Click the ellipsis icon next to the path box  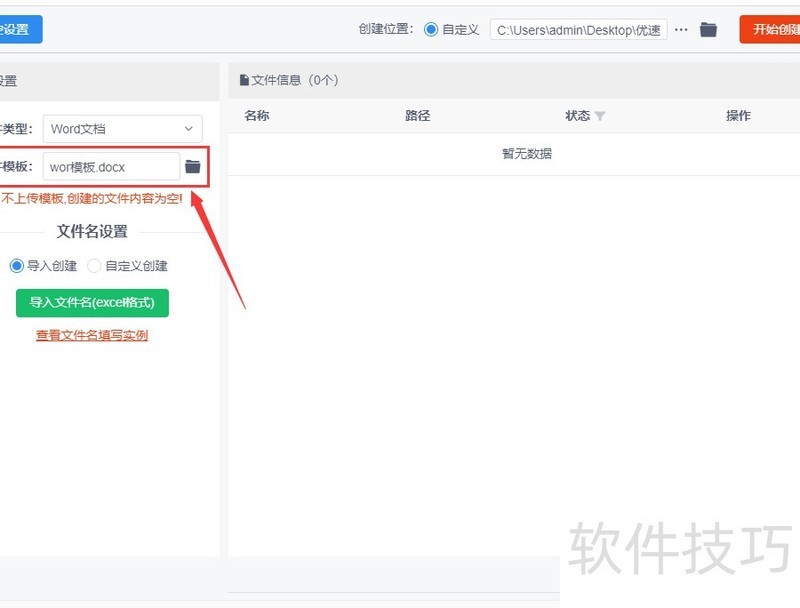[x=681, y=29]
